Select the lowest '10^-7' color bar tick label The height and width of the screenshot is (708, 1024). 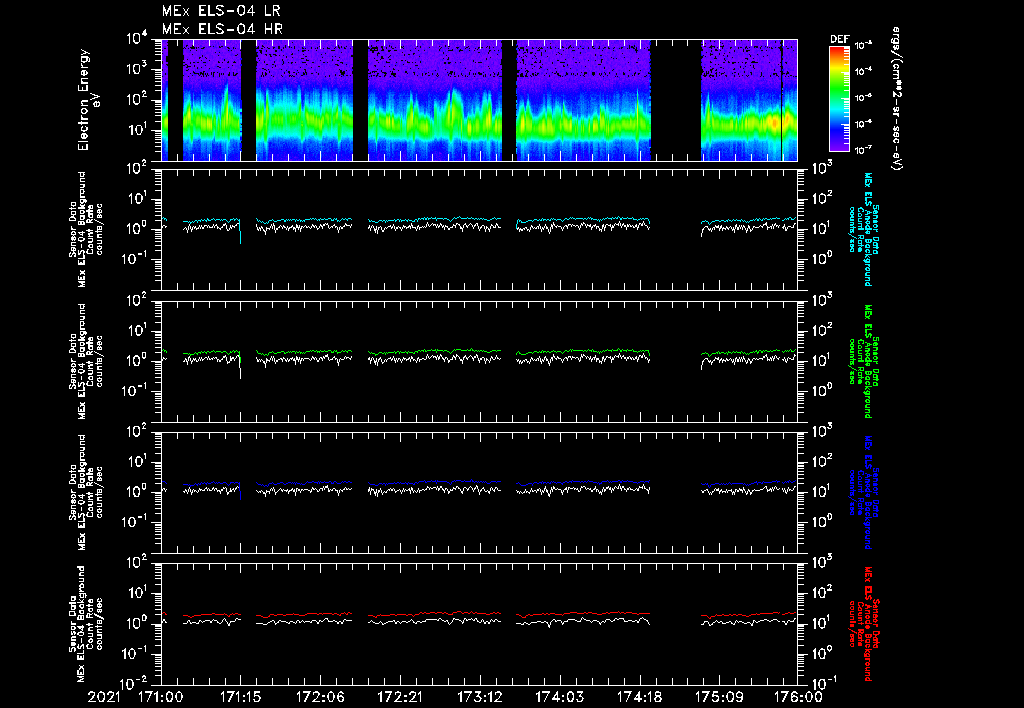863,150
